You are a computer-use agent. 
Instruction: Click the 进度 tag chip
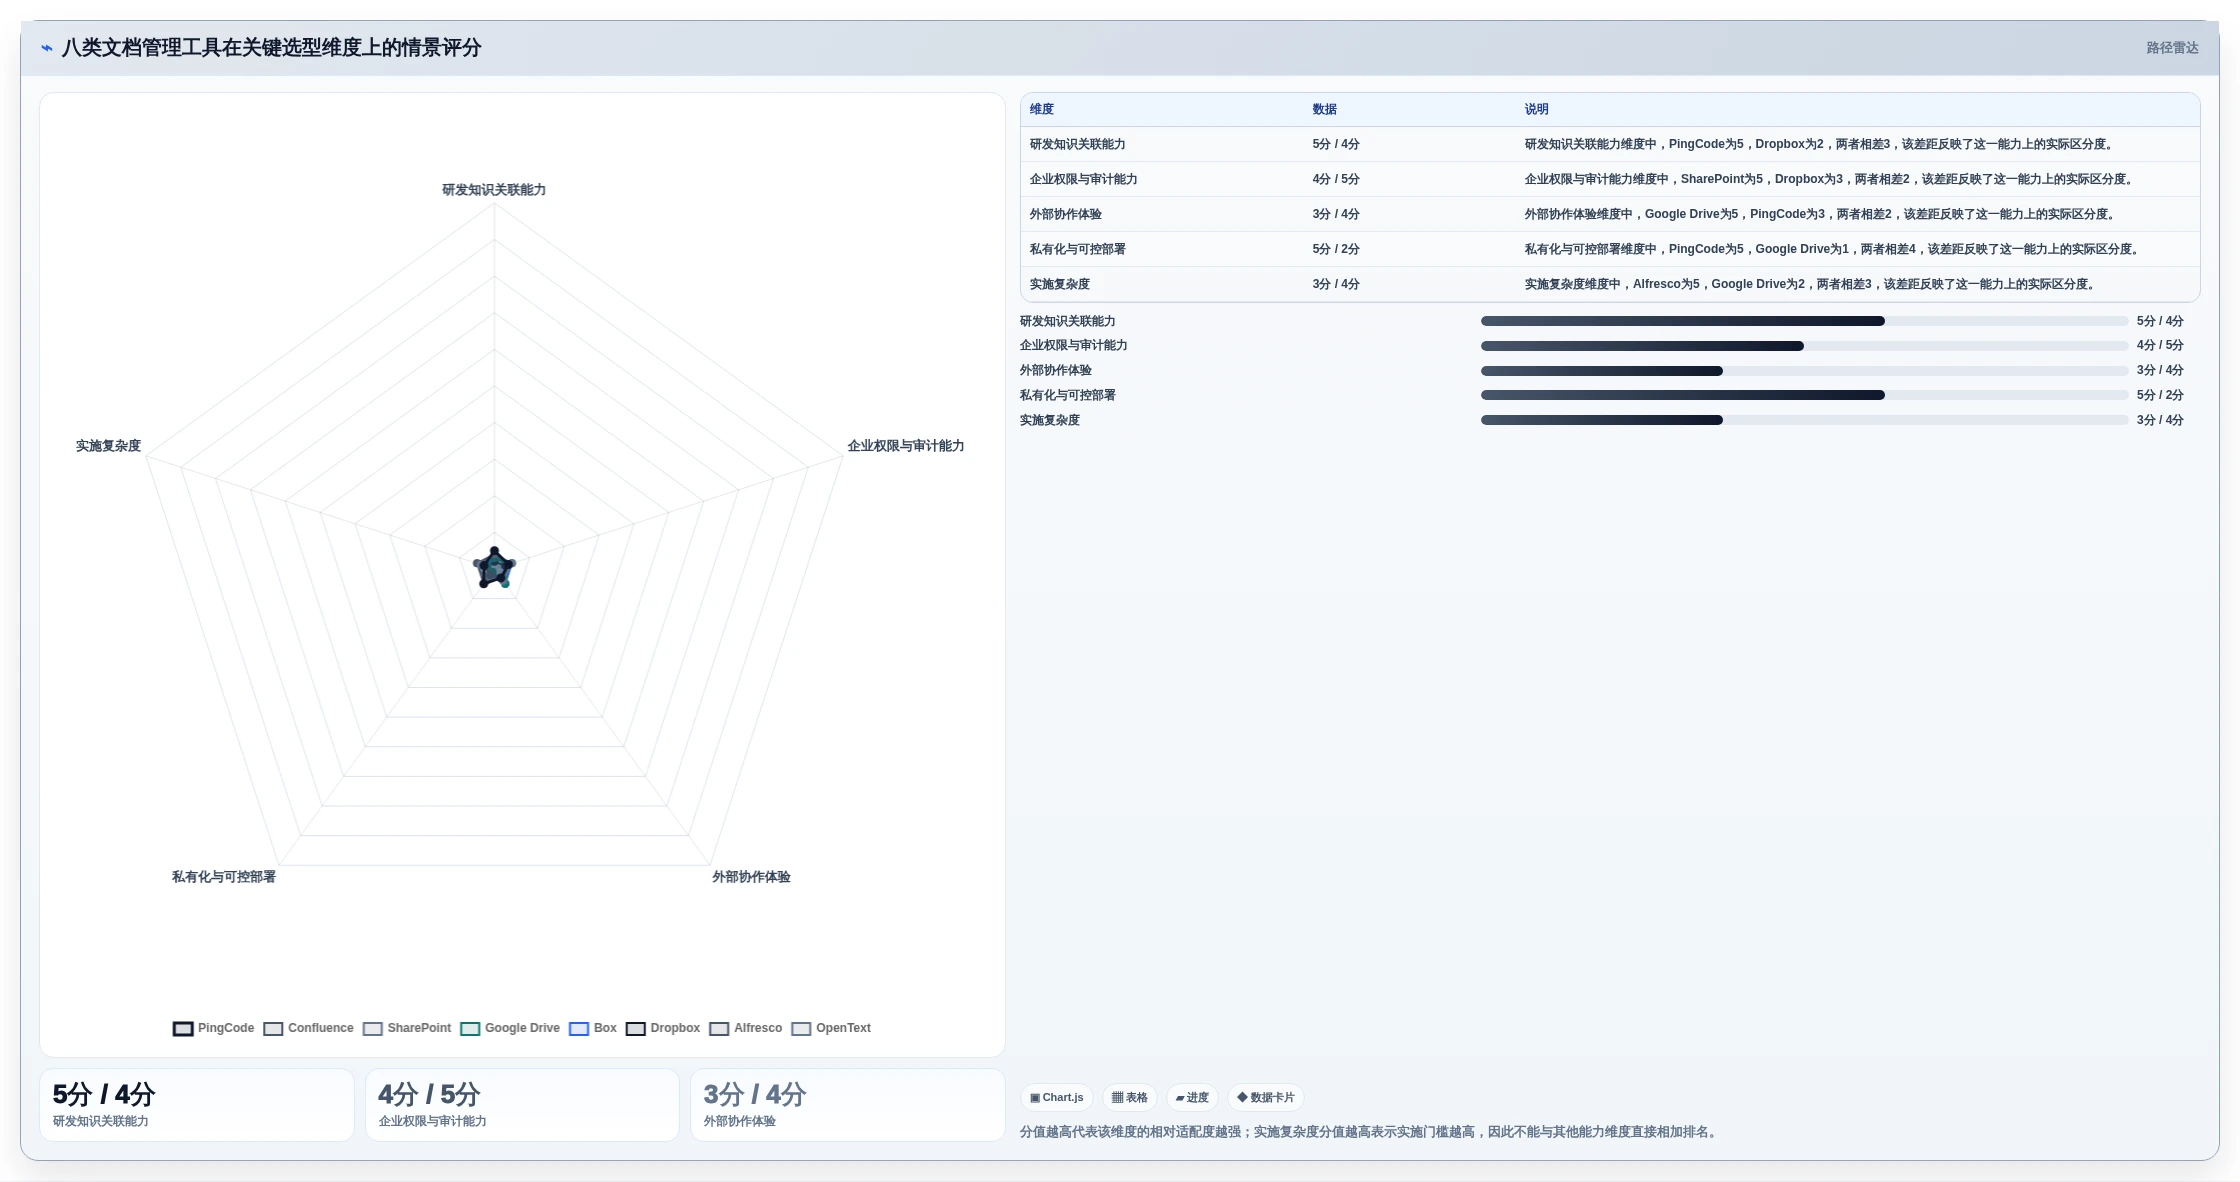click(x=1192, y=1097)
